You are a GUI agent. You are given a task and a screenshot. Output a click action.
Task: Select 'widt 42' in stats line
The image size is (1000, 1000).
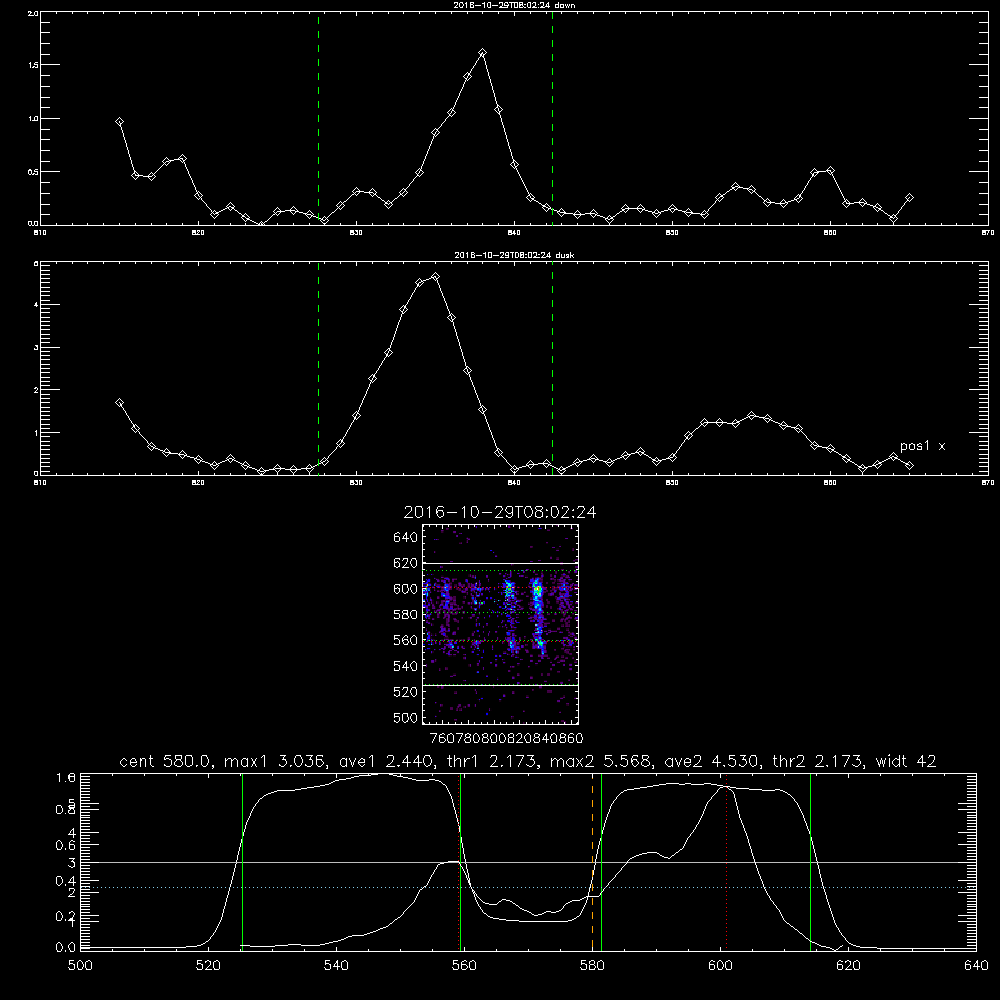[x=906, y=761]
